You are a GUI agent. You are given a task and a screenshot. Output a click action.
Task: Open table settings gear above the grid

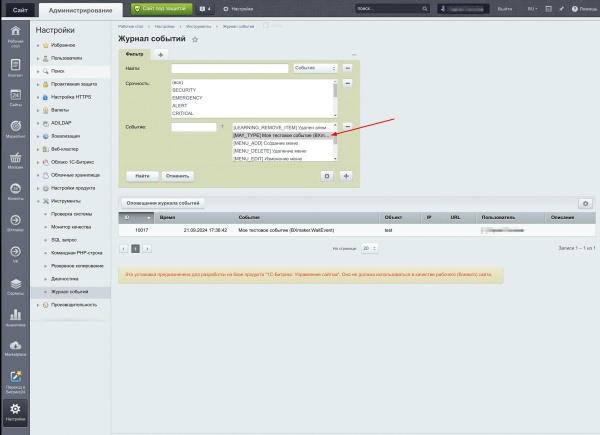click(585, 203)
